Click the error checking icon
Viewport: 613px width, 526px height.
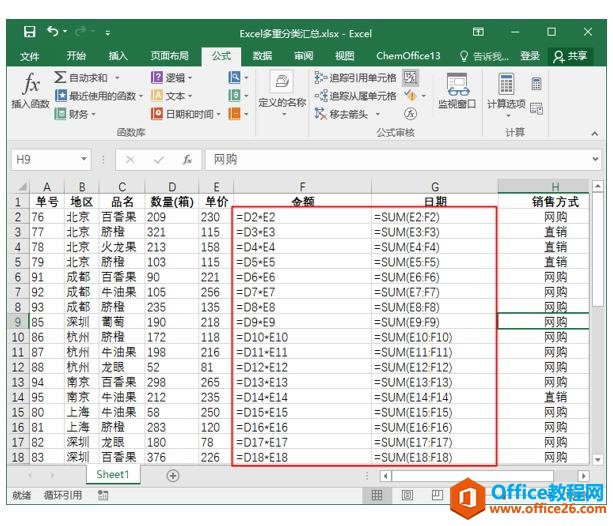click(410, 95)
